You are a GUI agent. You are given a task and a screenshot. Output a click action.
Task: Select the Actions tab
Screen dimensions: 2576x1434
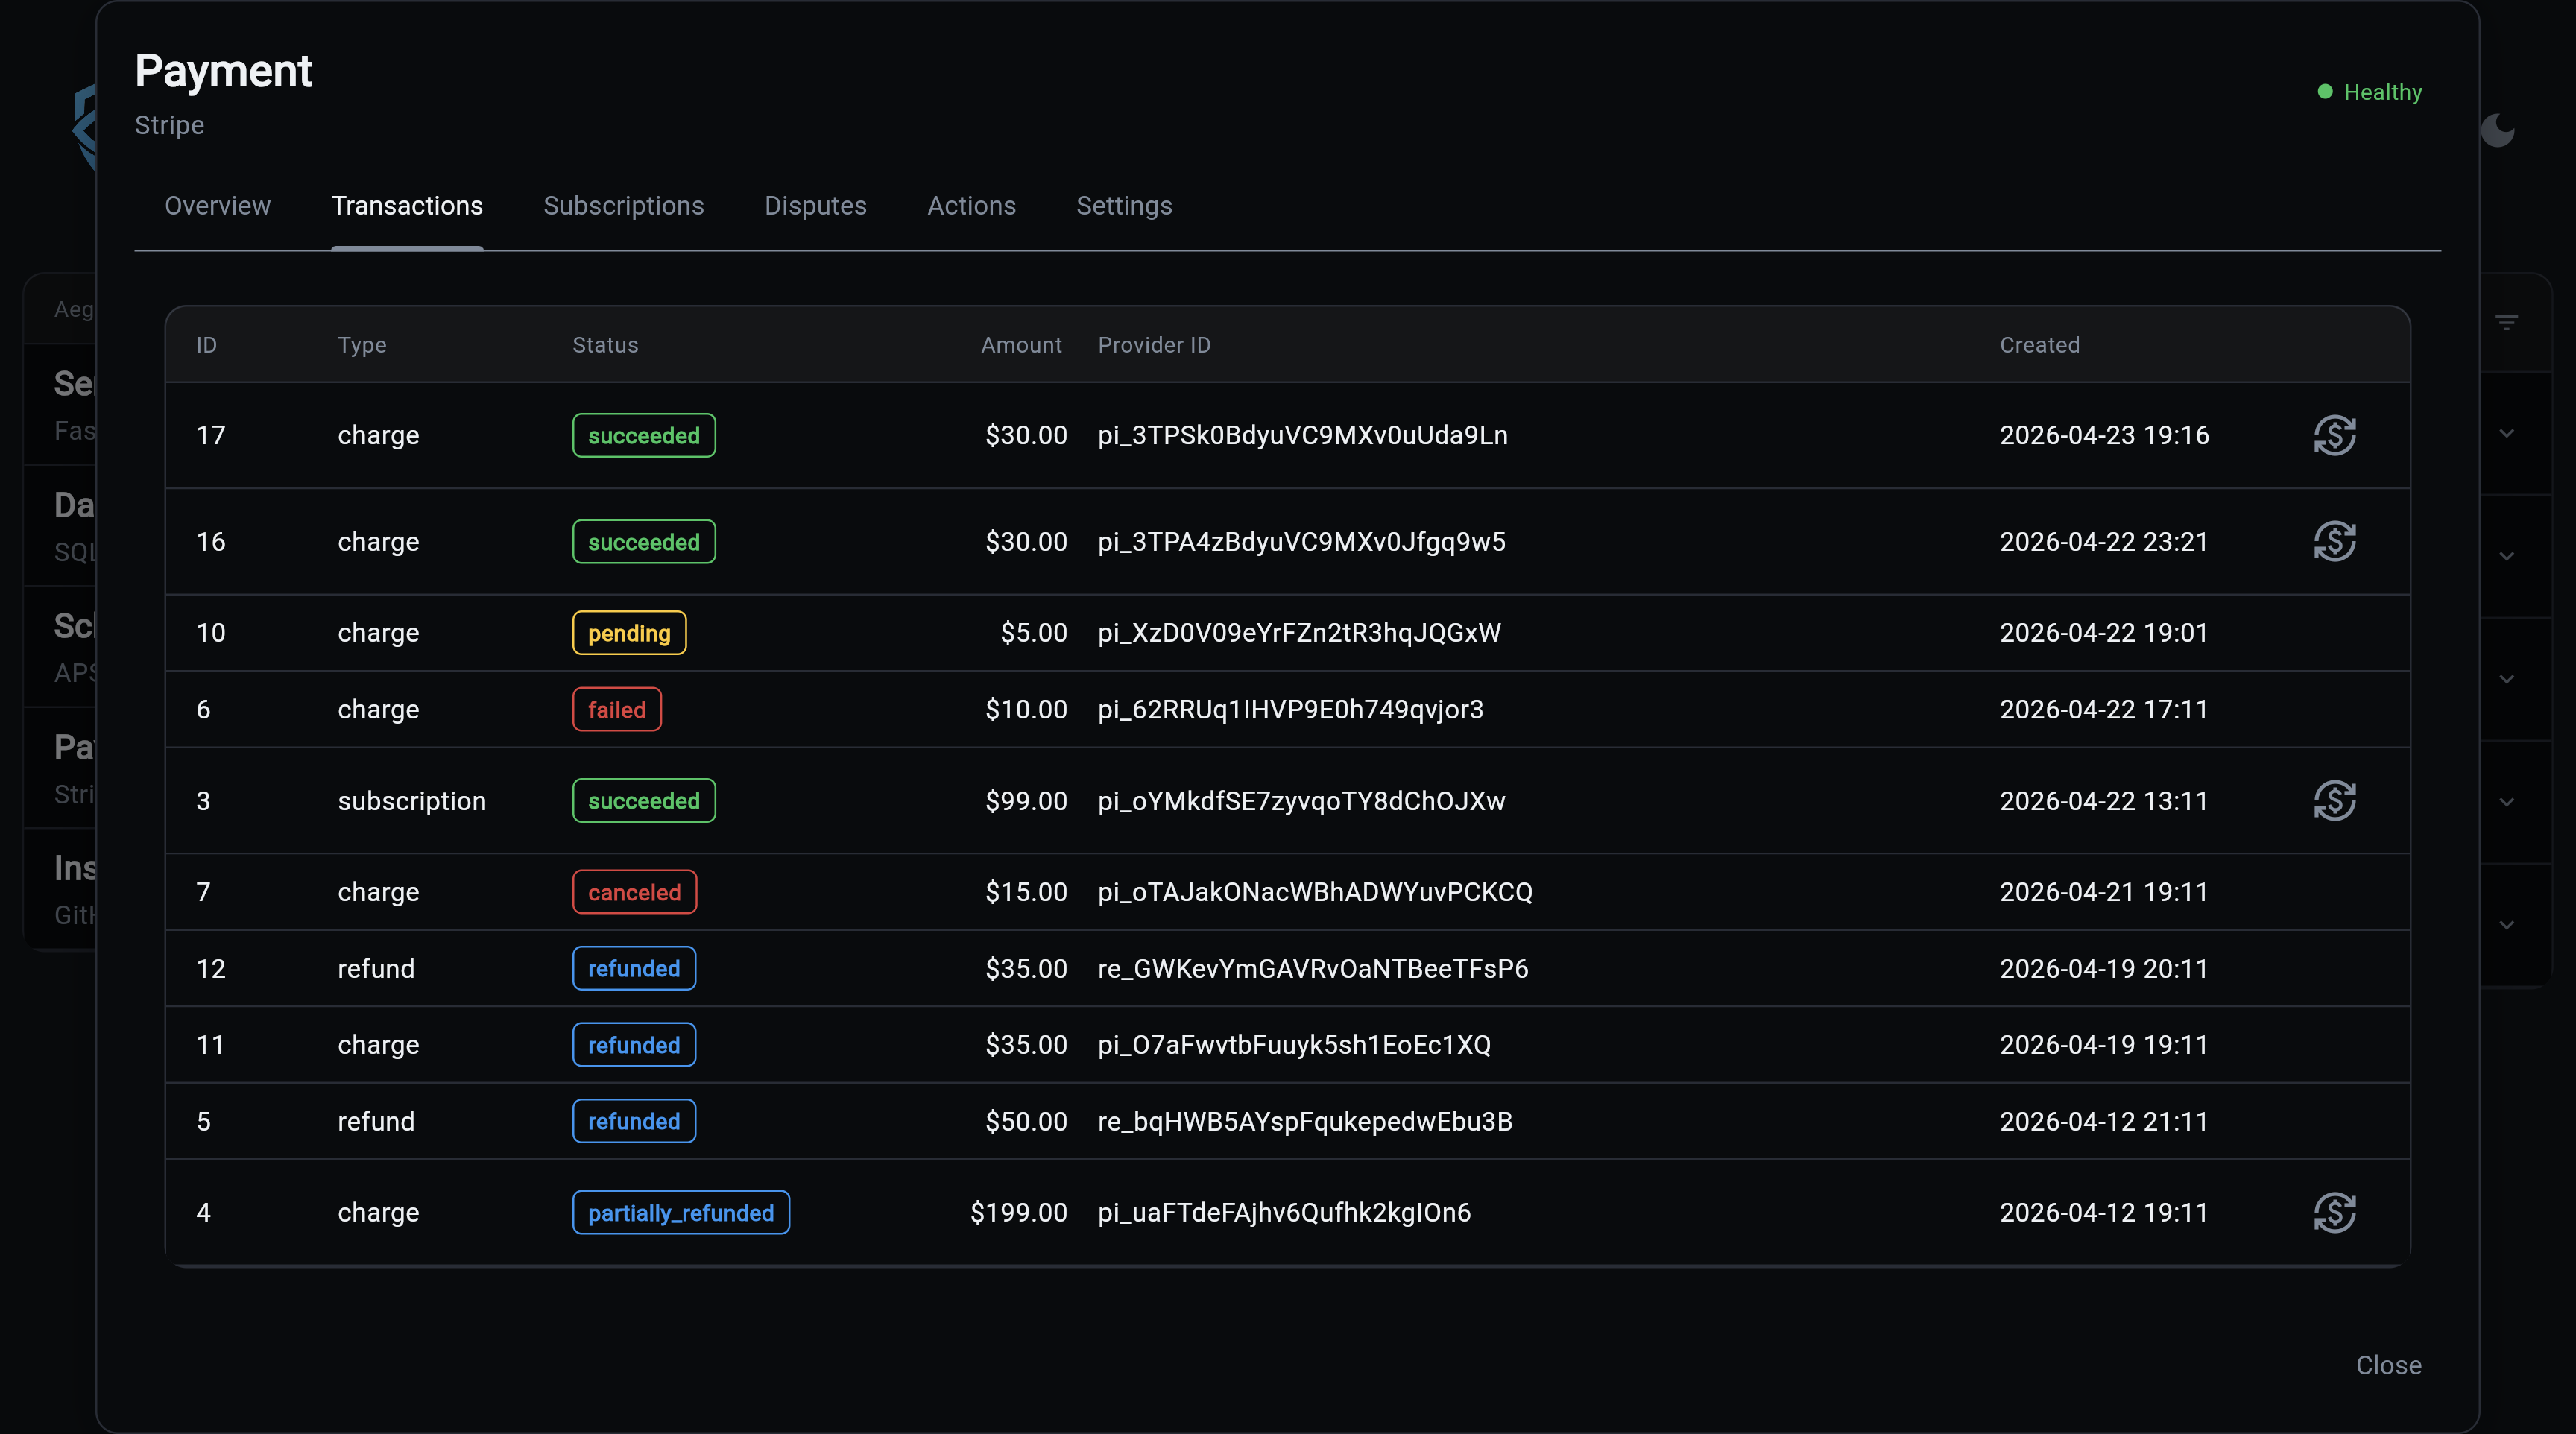click(971, 206)
